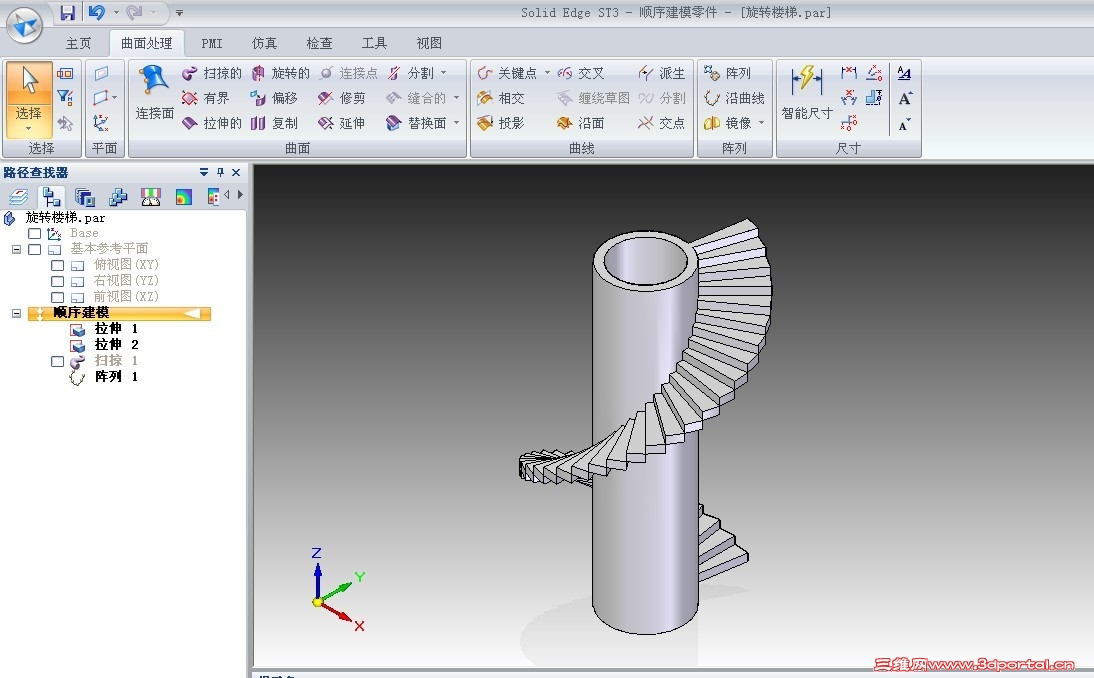Click the Solid Edge application button
The width and height of the screenshot is (1094, 678).
tap(25, 25)
